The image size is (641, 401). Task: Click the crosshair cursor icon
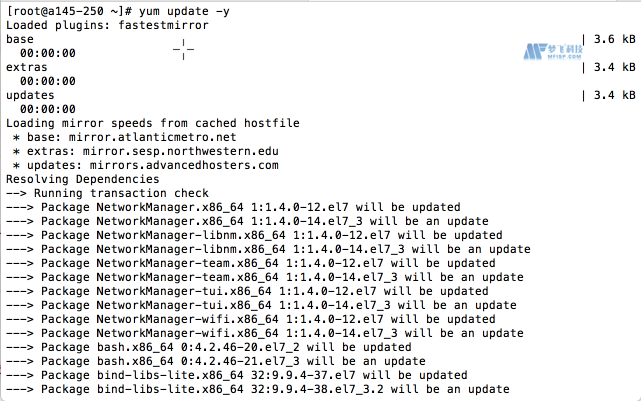tap(183, 49)
